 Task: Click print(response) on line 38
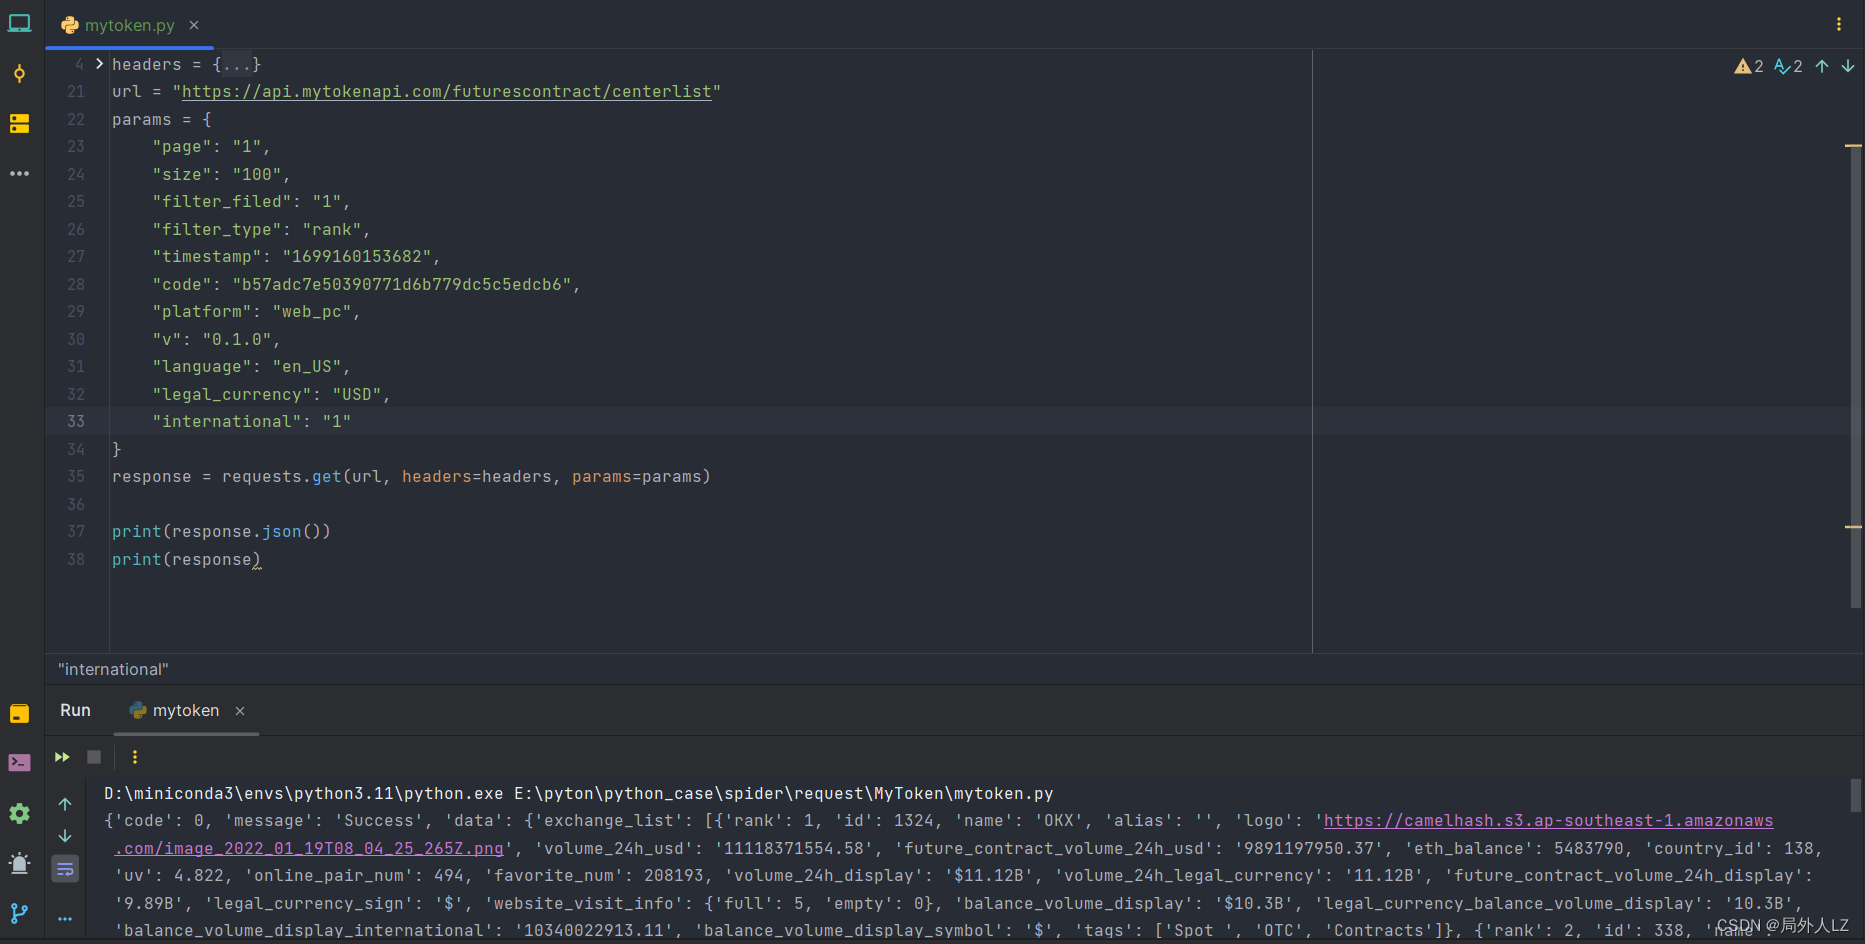(x=186, y=559)
